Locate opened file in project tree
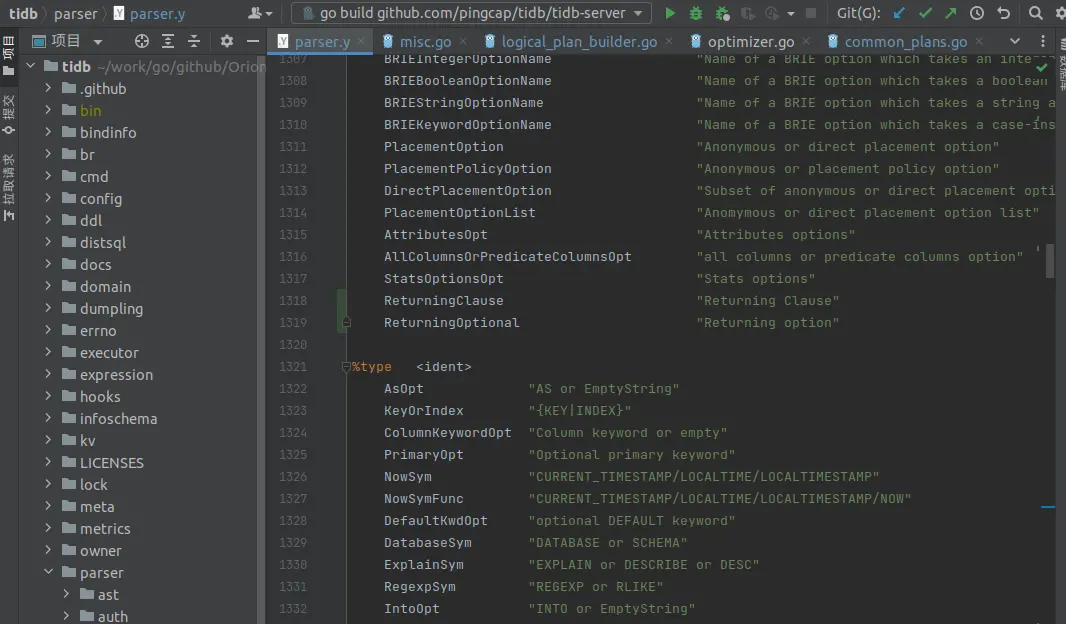The height and width of the screenshot is (624, 1066). click(142, 41)
